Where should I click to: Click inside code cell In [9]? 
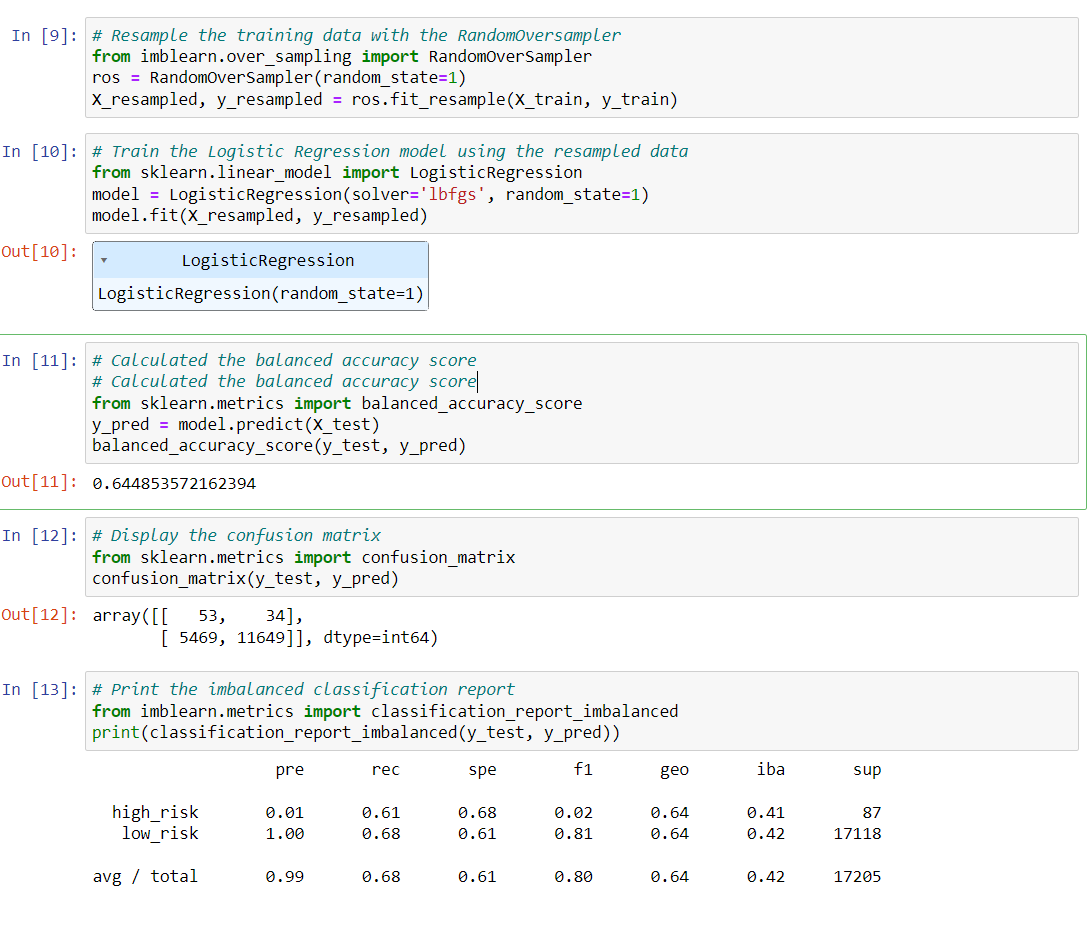tap(582, 68)
